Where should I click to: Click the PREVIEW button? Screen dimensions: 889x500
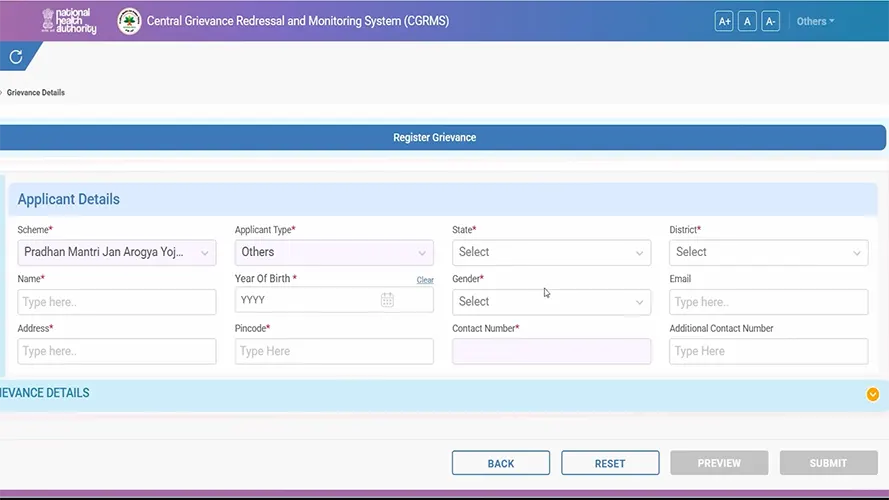point(719,463)
